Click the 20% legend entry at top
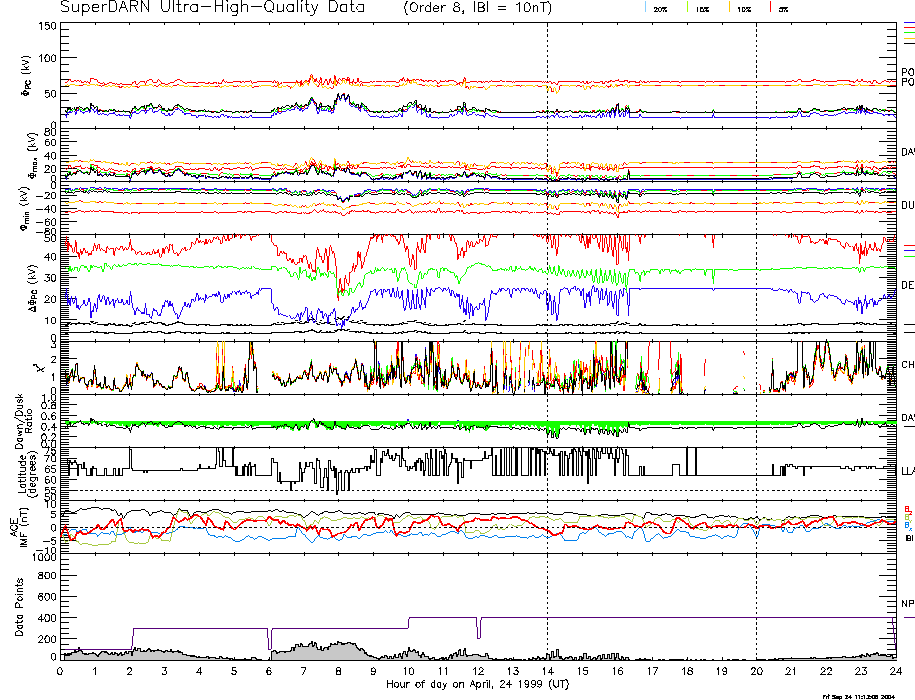 660,8
